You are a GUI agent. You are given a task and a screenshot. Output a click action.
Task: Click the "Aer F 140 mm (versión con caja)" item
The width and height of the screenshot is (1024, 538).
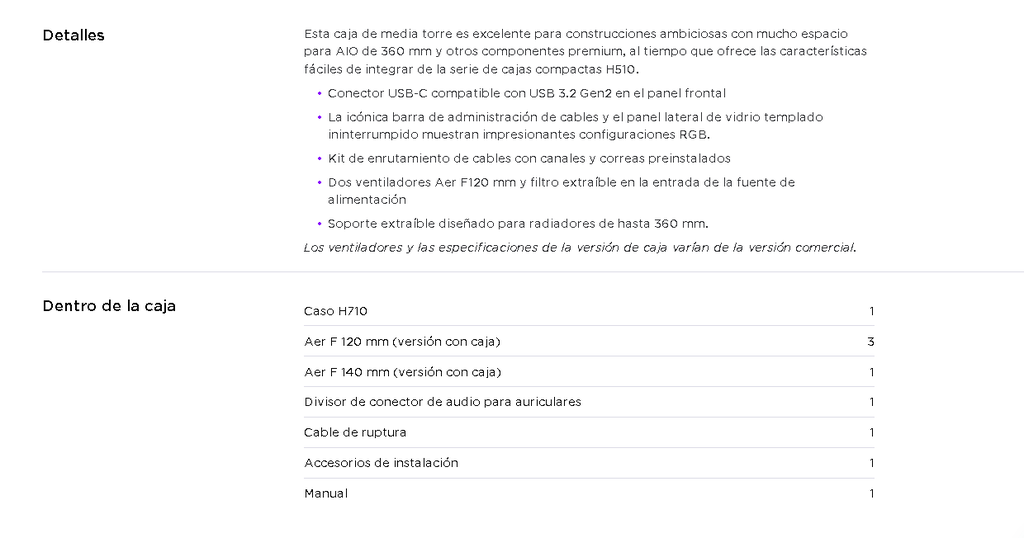pyautogui.click(x=402, y=372)
